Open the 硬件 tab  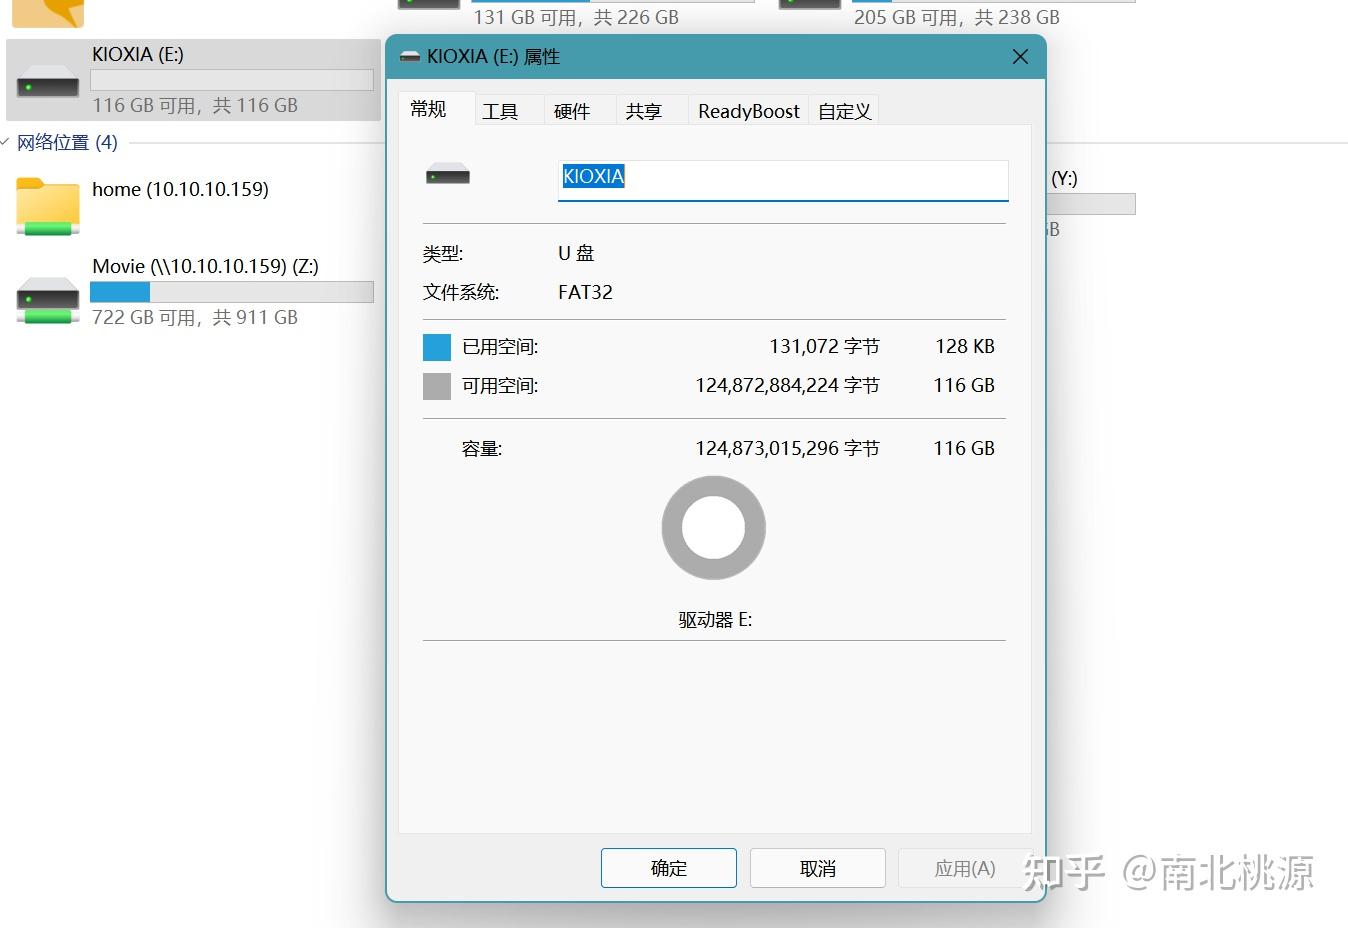tap(572, 110)
